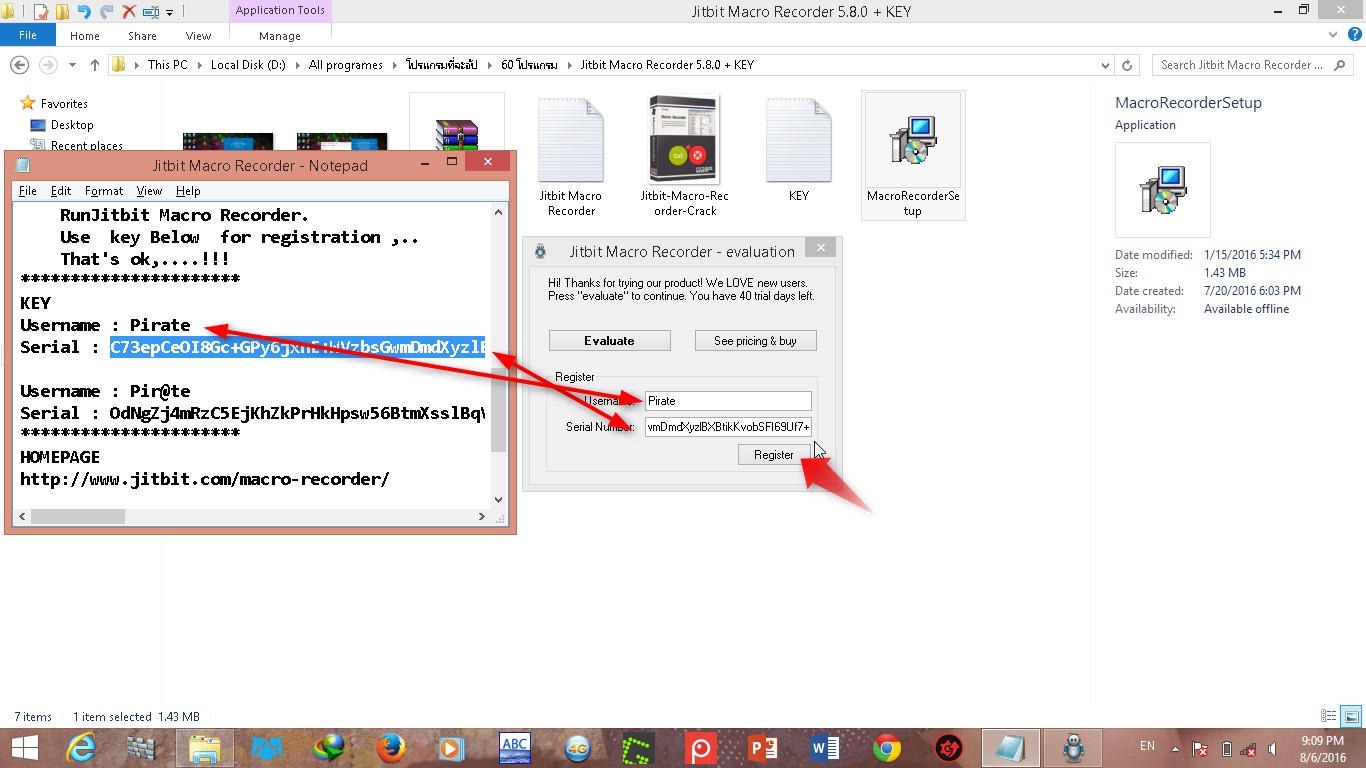Open Notepad's Help menu
The image size is (1366, 768).
tap(188, 191)
